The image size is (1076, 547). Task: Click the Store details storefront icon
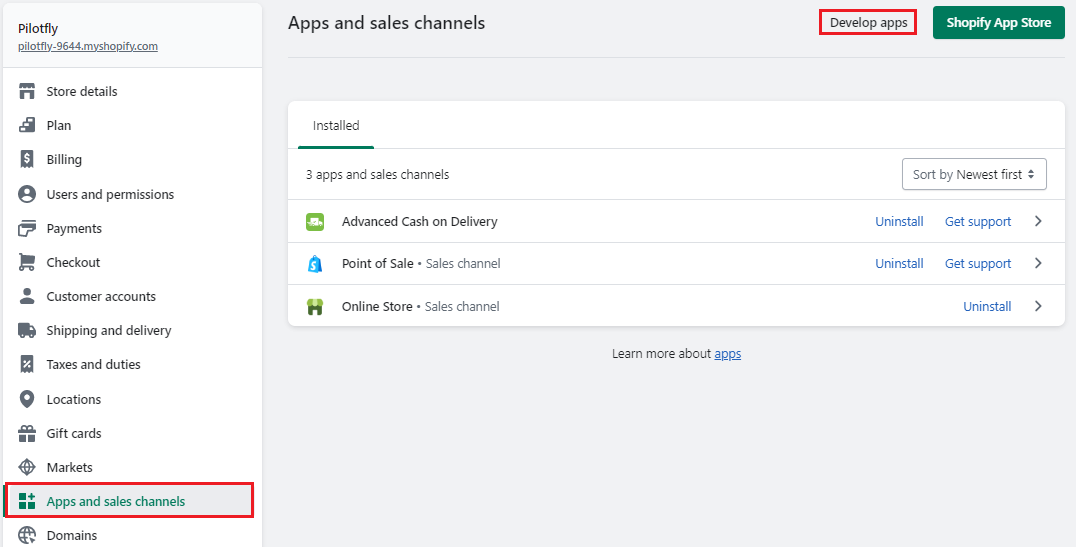coord(27,92)
